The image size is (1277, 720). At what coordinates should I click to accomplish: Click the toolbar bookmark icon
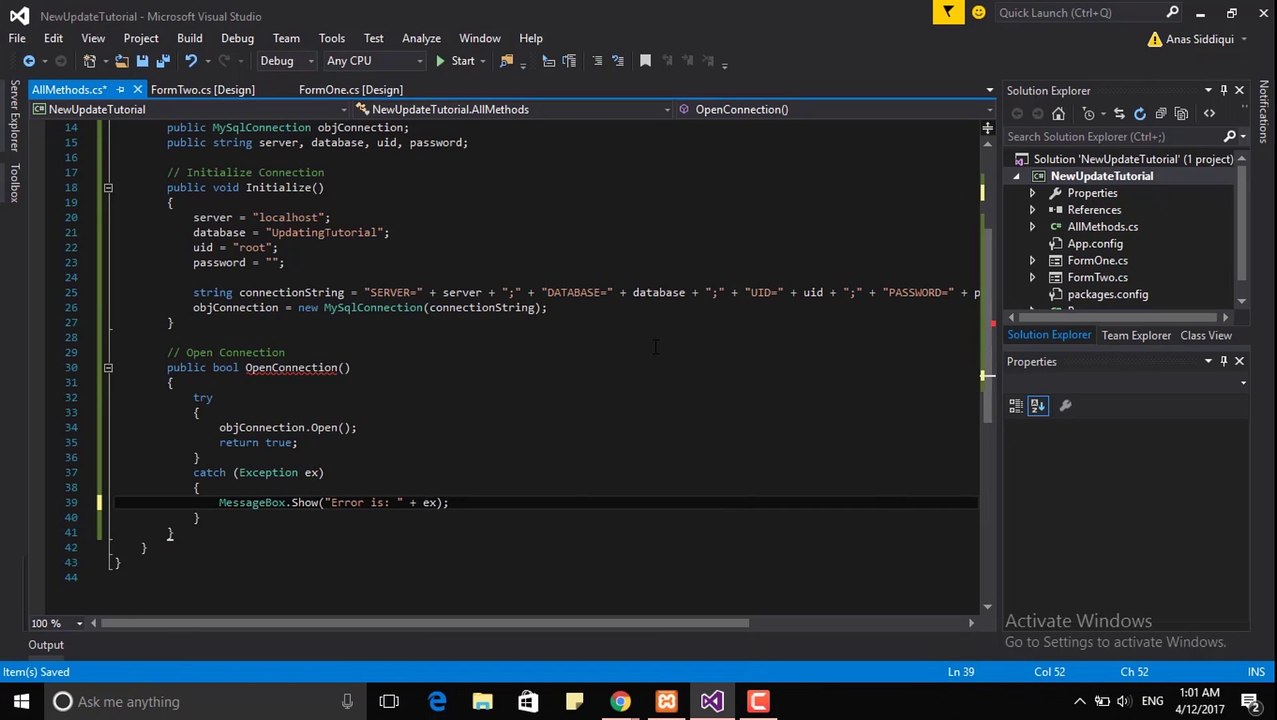coord(645,62)
